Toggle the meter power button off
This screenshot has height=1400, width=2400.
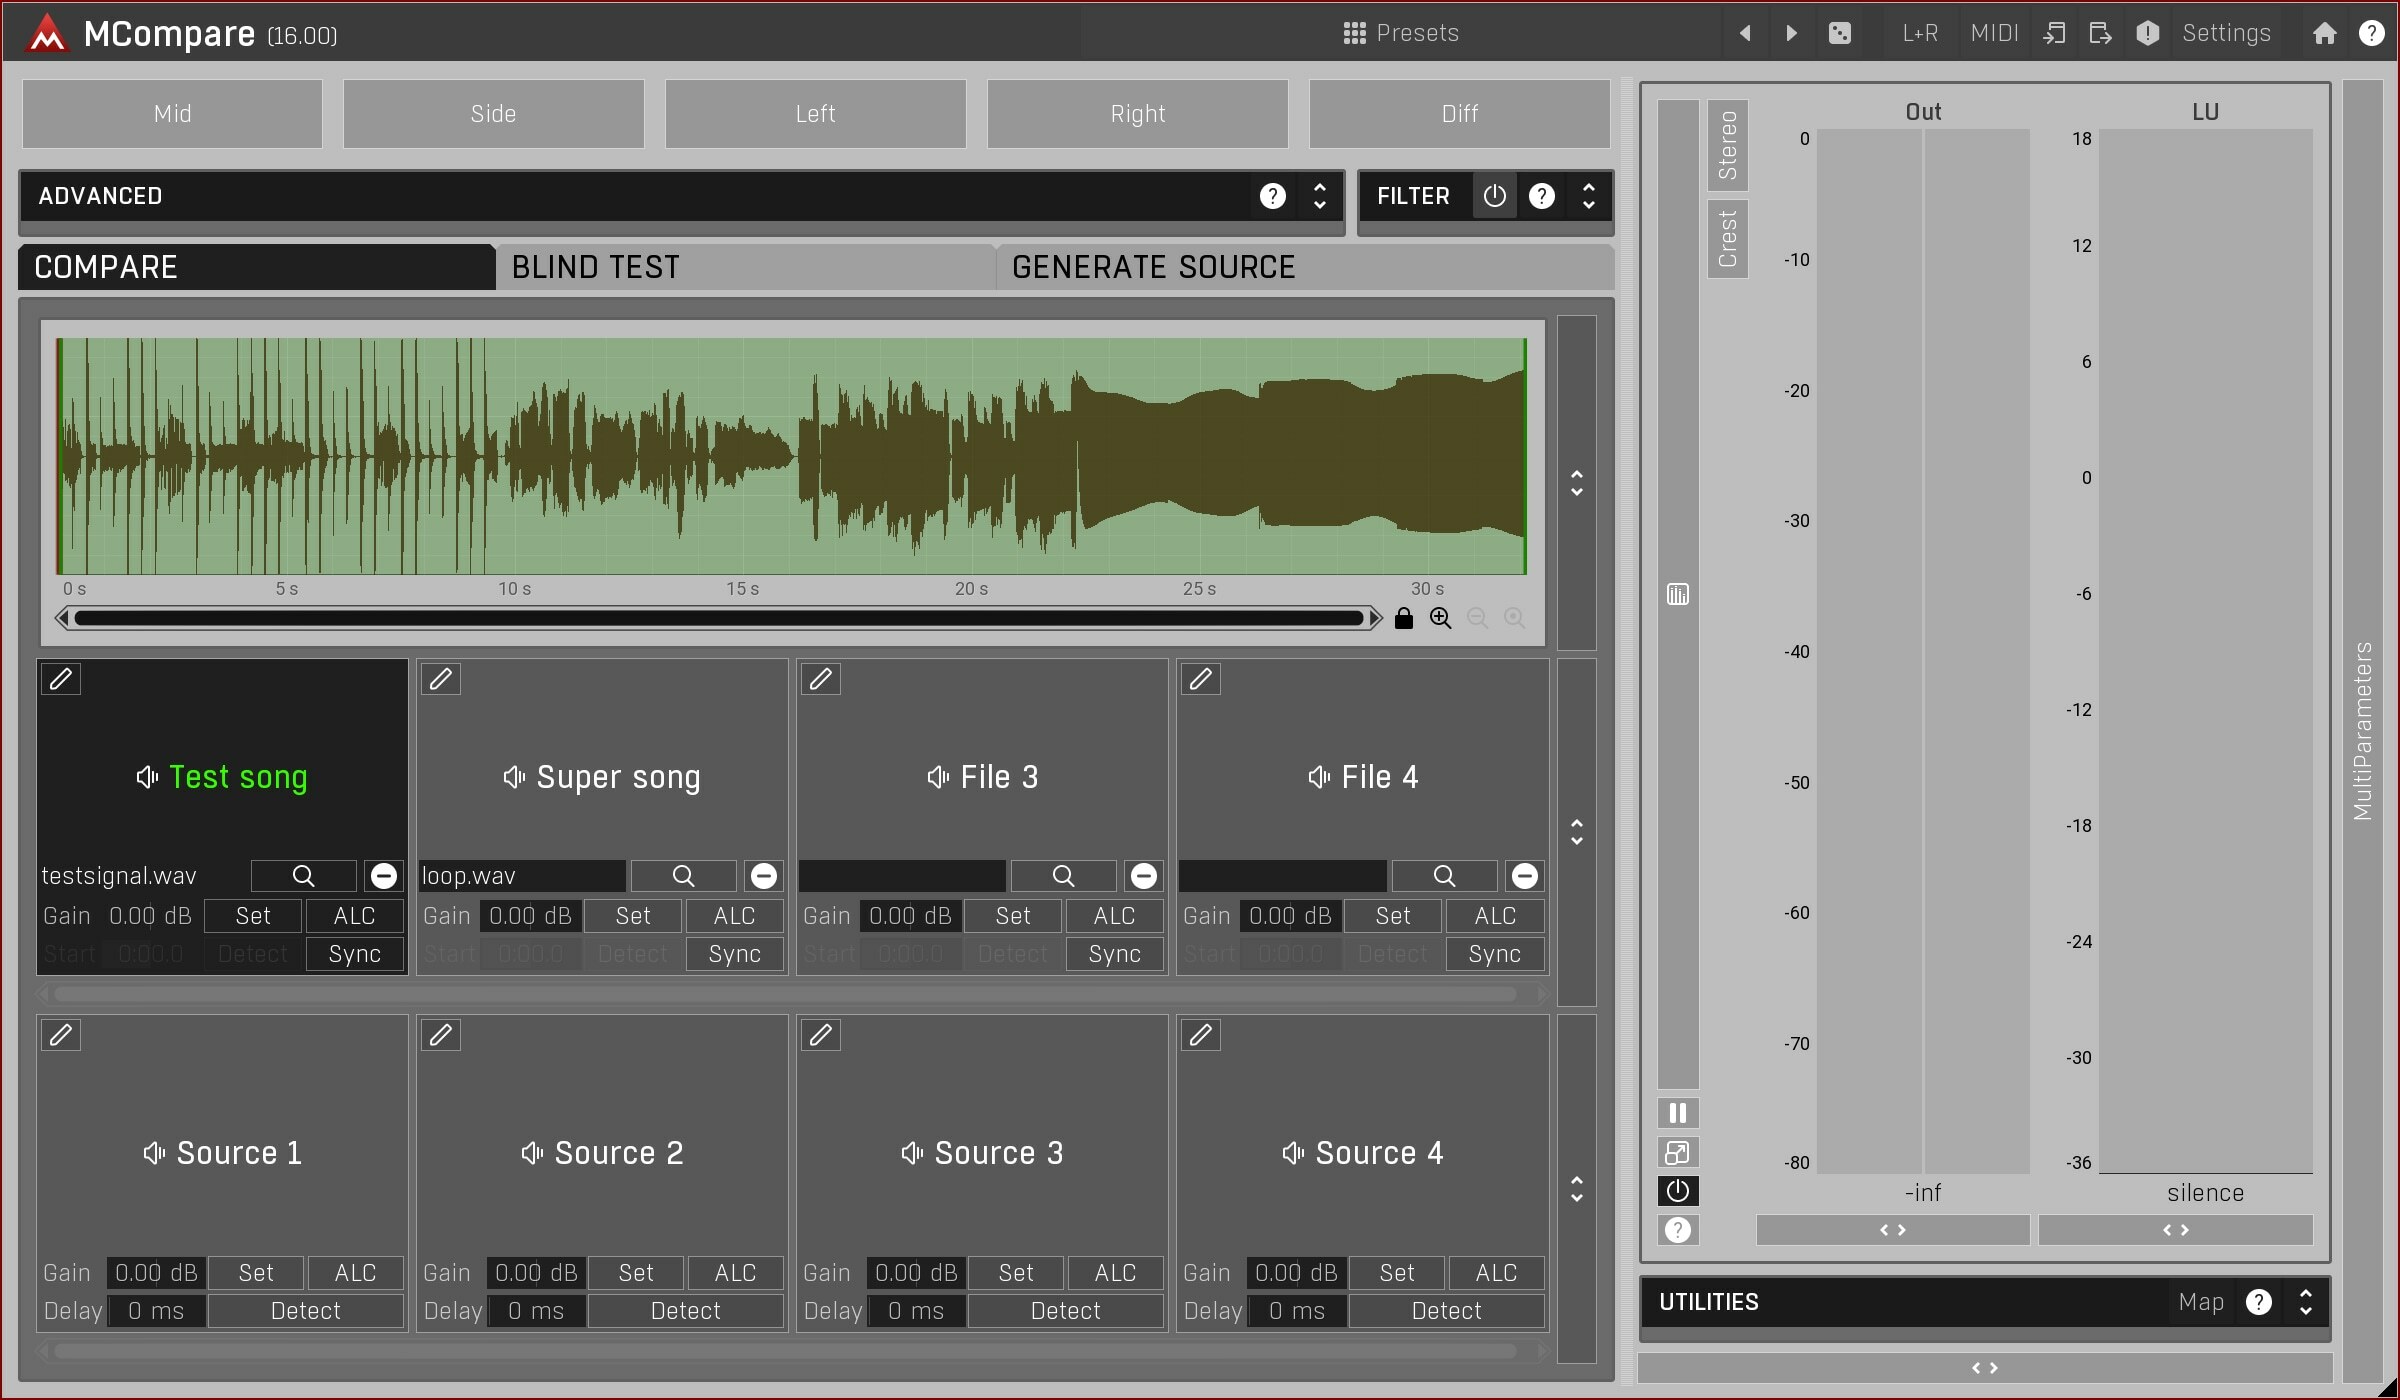coord(1677,1190)
